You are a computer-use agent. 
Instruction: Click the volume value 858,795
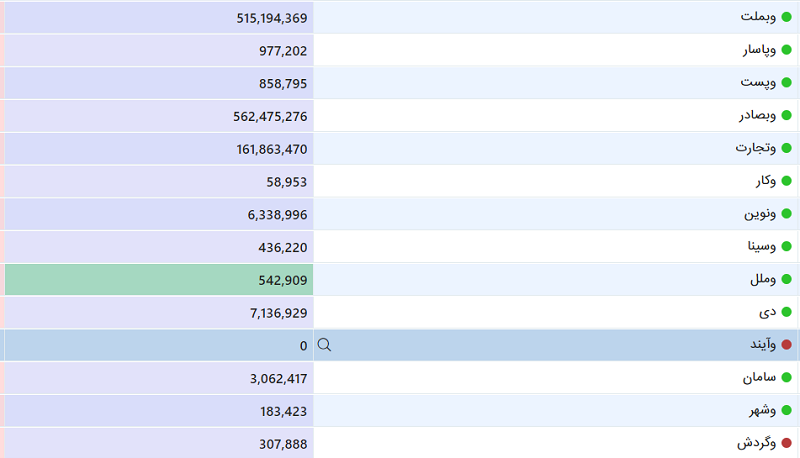pyautogui.click(x=283, y=84)
